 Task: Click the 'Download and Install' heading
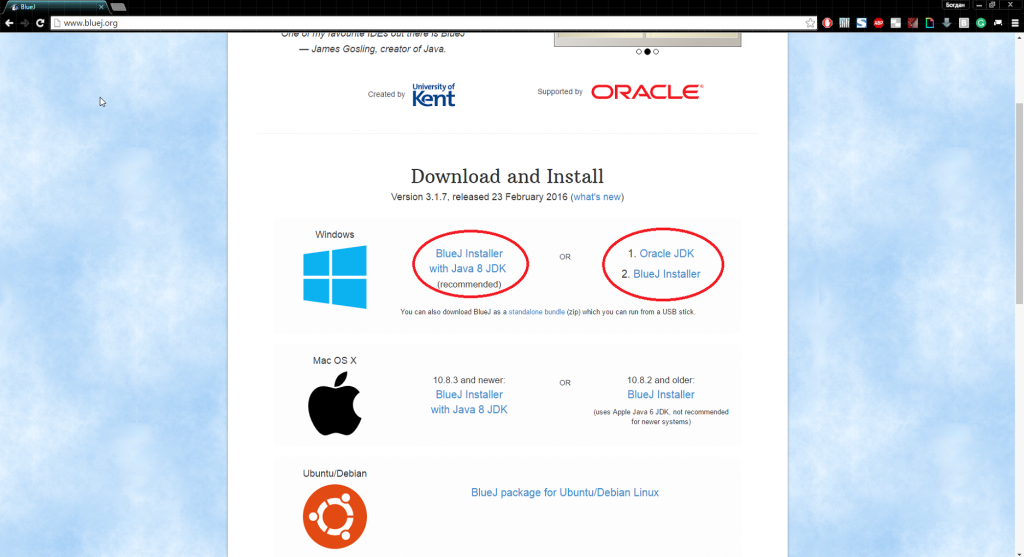(507, 176)
